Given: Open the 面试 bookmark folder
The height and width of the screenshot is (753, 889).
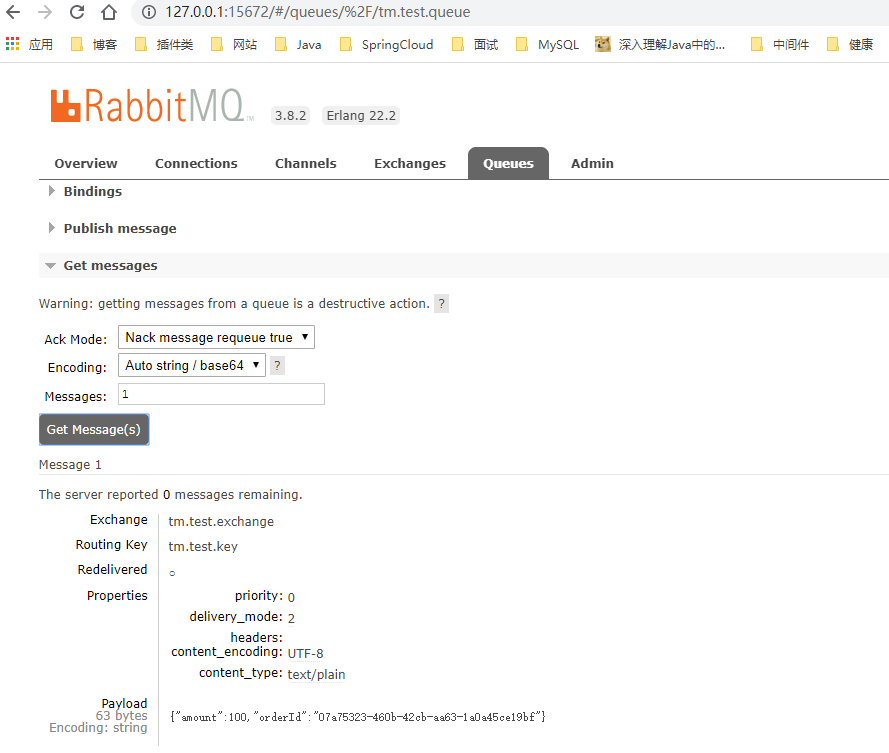Looking at the screenshot, I should pos(475,44).
